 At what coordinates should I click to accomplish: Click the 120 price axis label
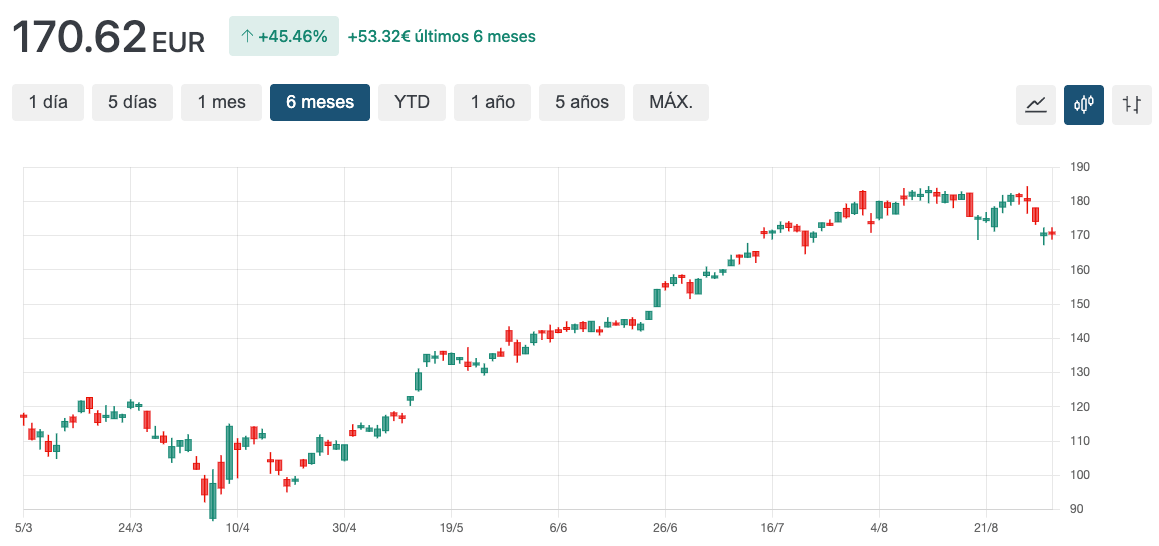(x=1080, y=407)
